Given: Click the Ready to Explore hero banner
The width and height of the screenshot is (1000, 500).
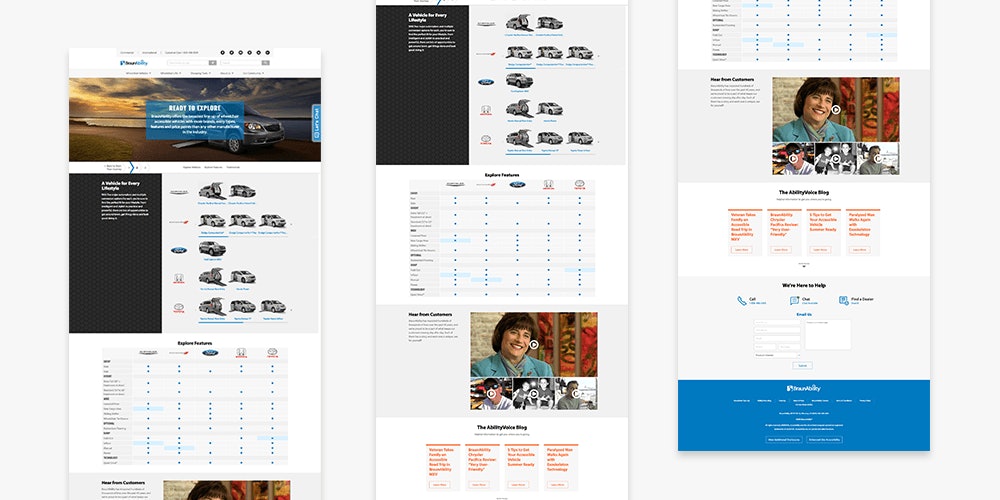Looking at the screenshot, I should tap(195, 121).
